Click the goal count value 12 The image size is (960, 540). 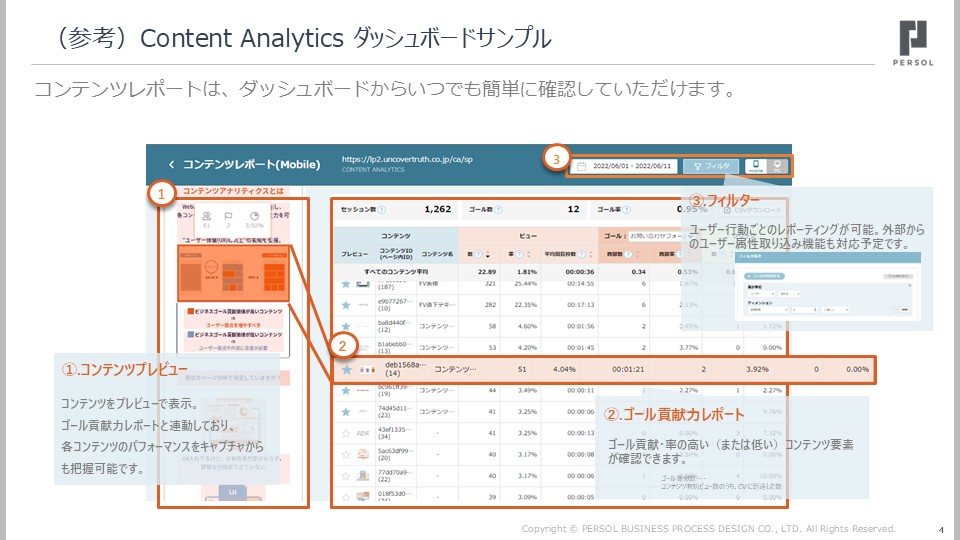click(x=573, y=209)
